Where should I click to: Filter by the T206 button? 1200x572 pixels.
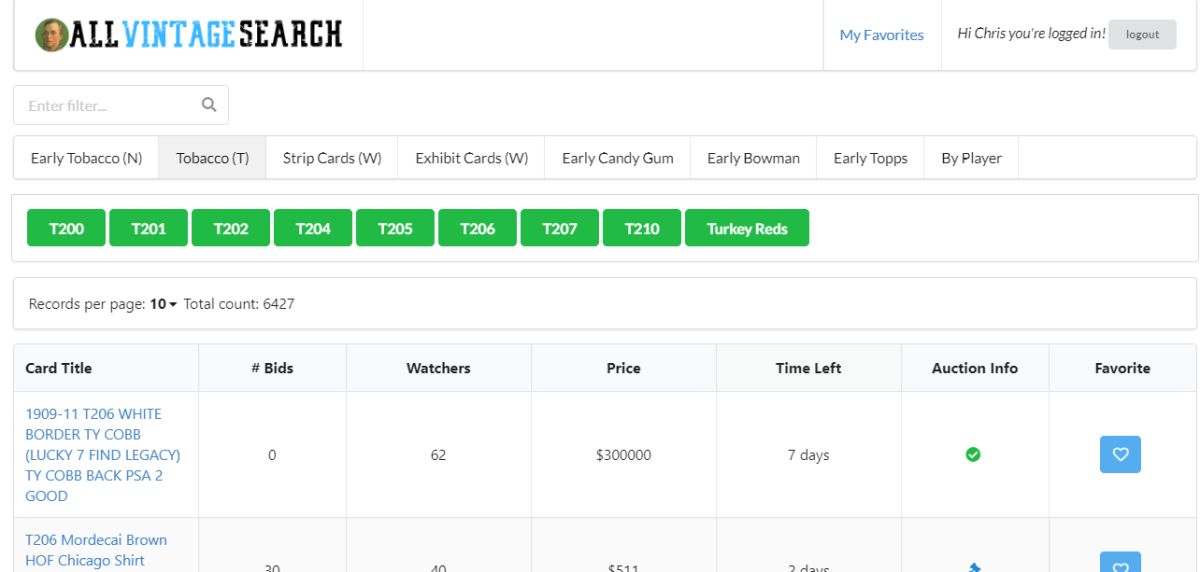[x=477, y=228]
